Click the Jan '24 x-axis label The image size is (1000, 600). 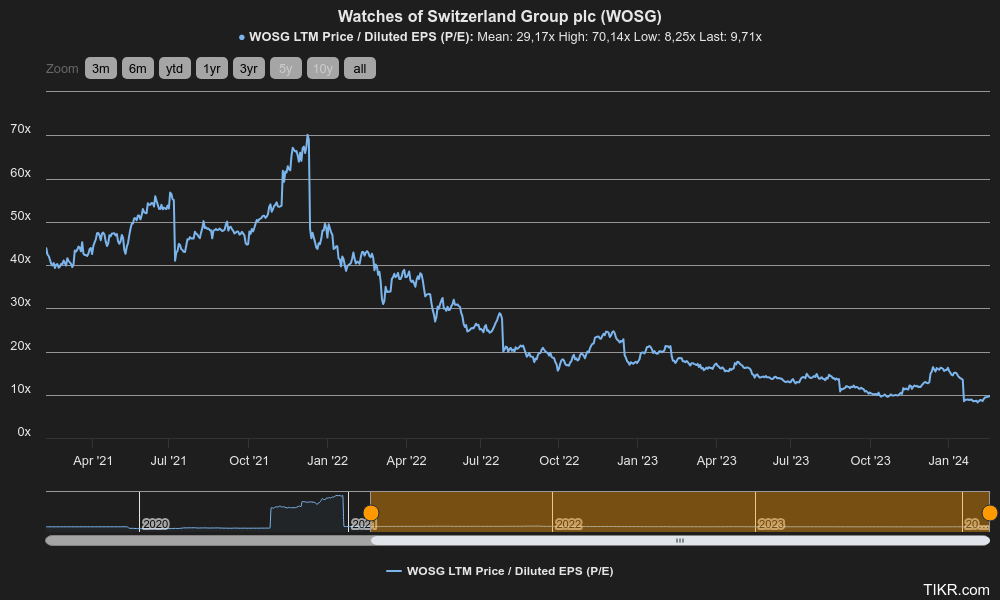click(948, 460)
